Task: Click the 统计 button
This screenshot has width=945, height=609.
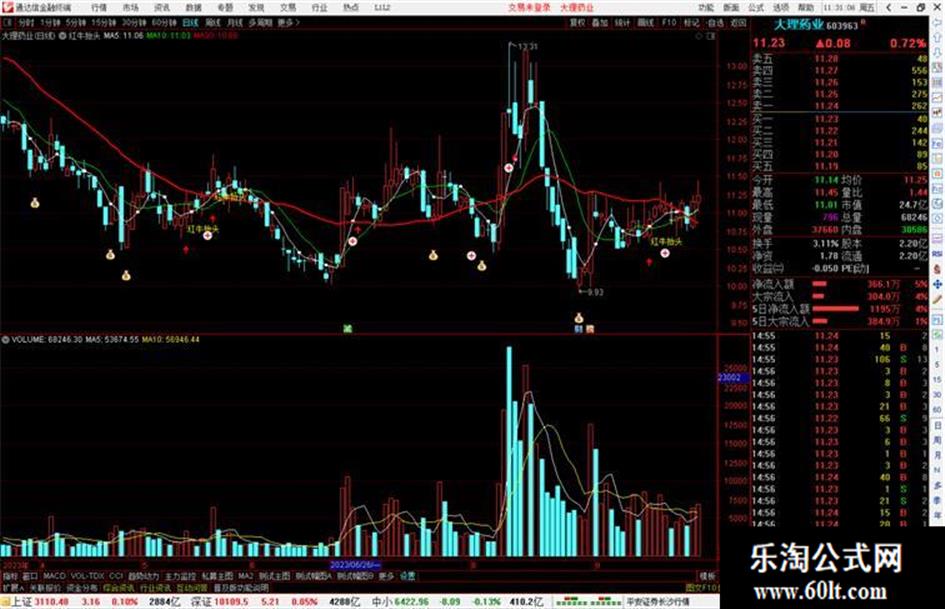Action: (x=622, y=22)
